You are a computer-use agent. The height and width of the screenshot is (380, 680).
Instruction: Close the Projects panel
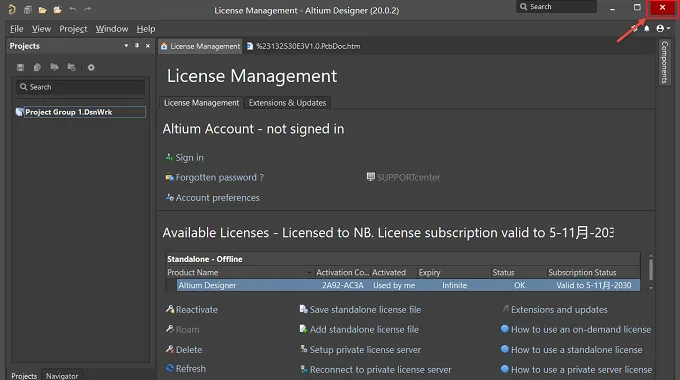pos(148,46)
